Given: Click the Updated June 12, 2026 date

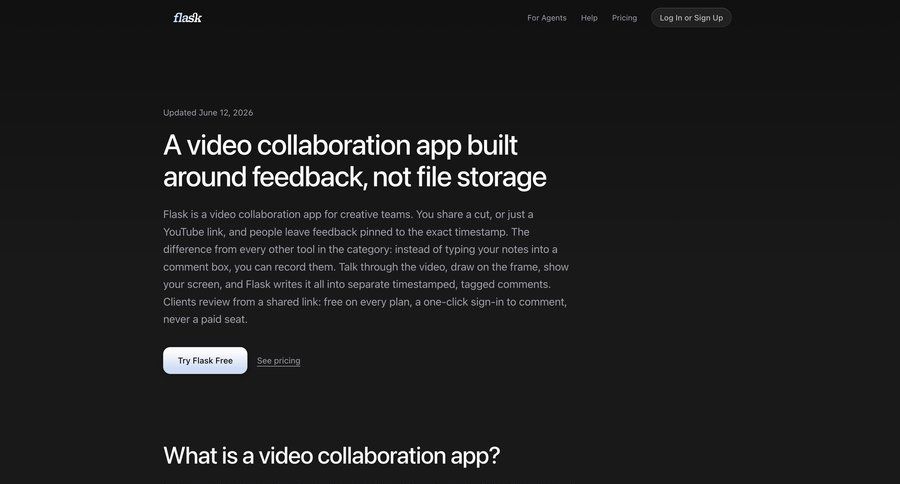Looking at the screenshot, I should pos(208,113).
